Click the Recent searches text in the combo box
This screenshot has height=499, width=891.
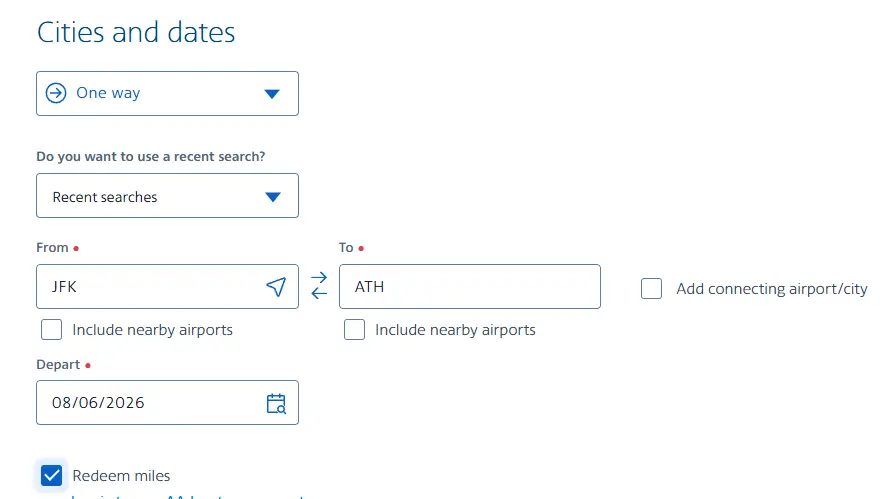tap(105, 197)
